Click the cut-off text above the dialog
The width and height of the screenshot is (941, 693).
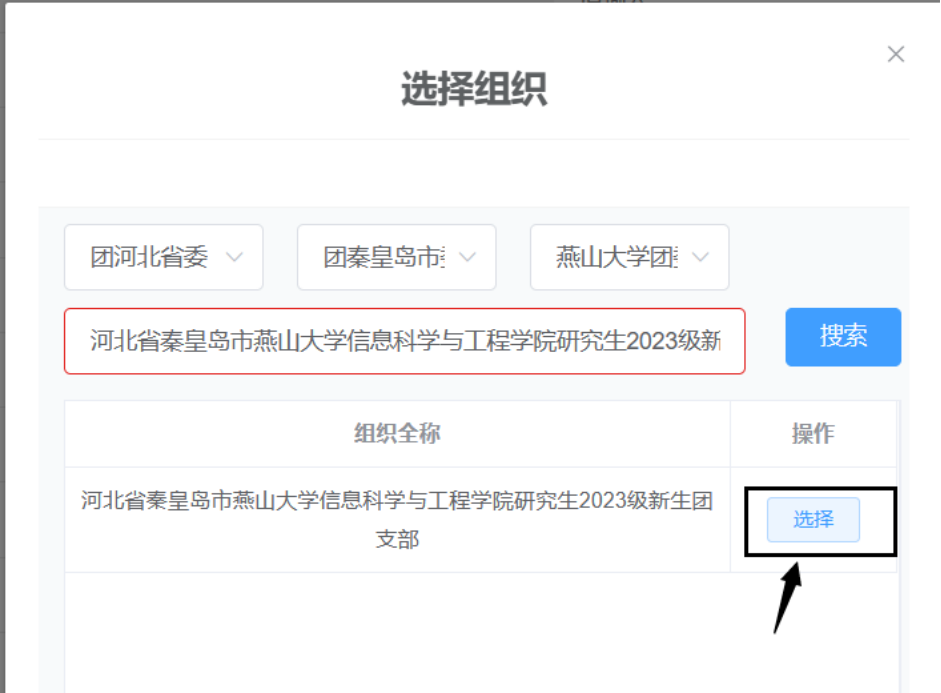click(600, 3)
